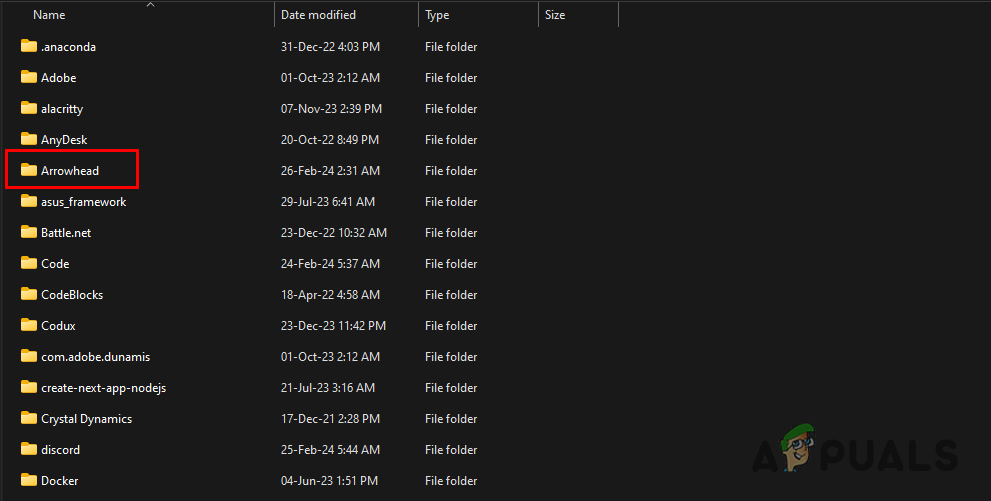Click the Adobe folder icon
The image size is (991, 501).
click(28, 78)
